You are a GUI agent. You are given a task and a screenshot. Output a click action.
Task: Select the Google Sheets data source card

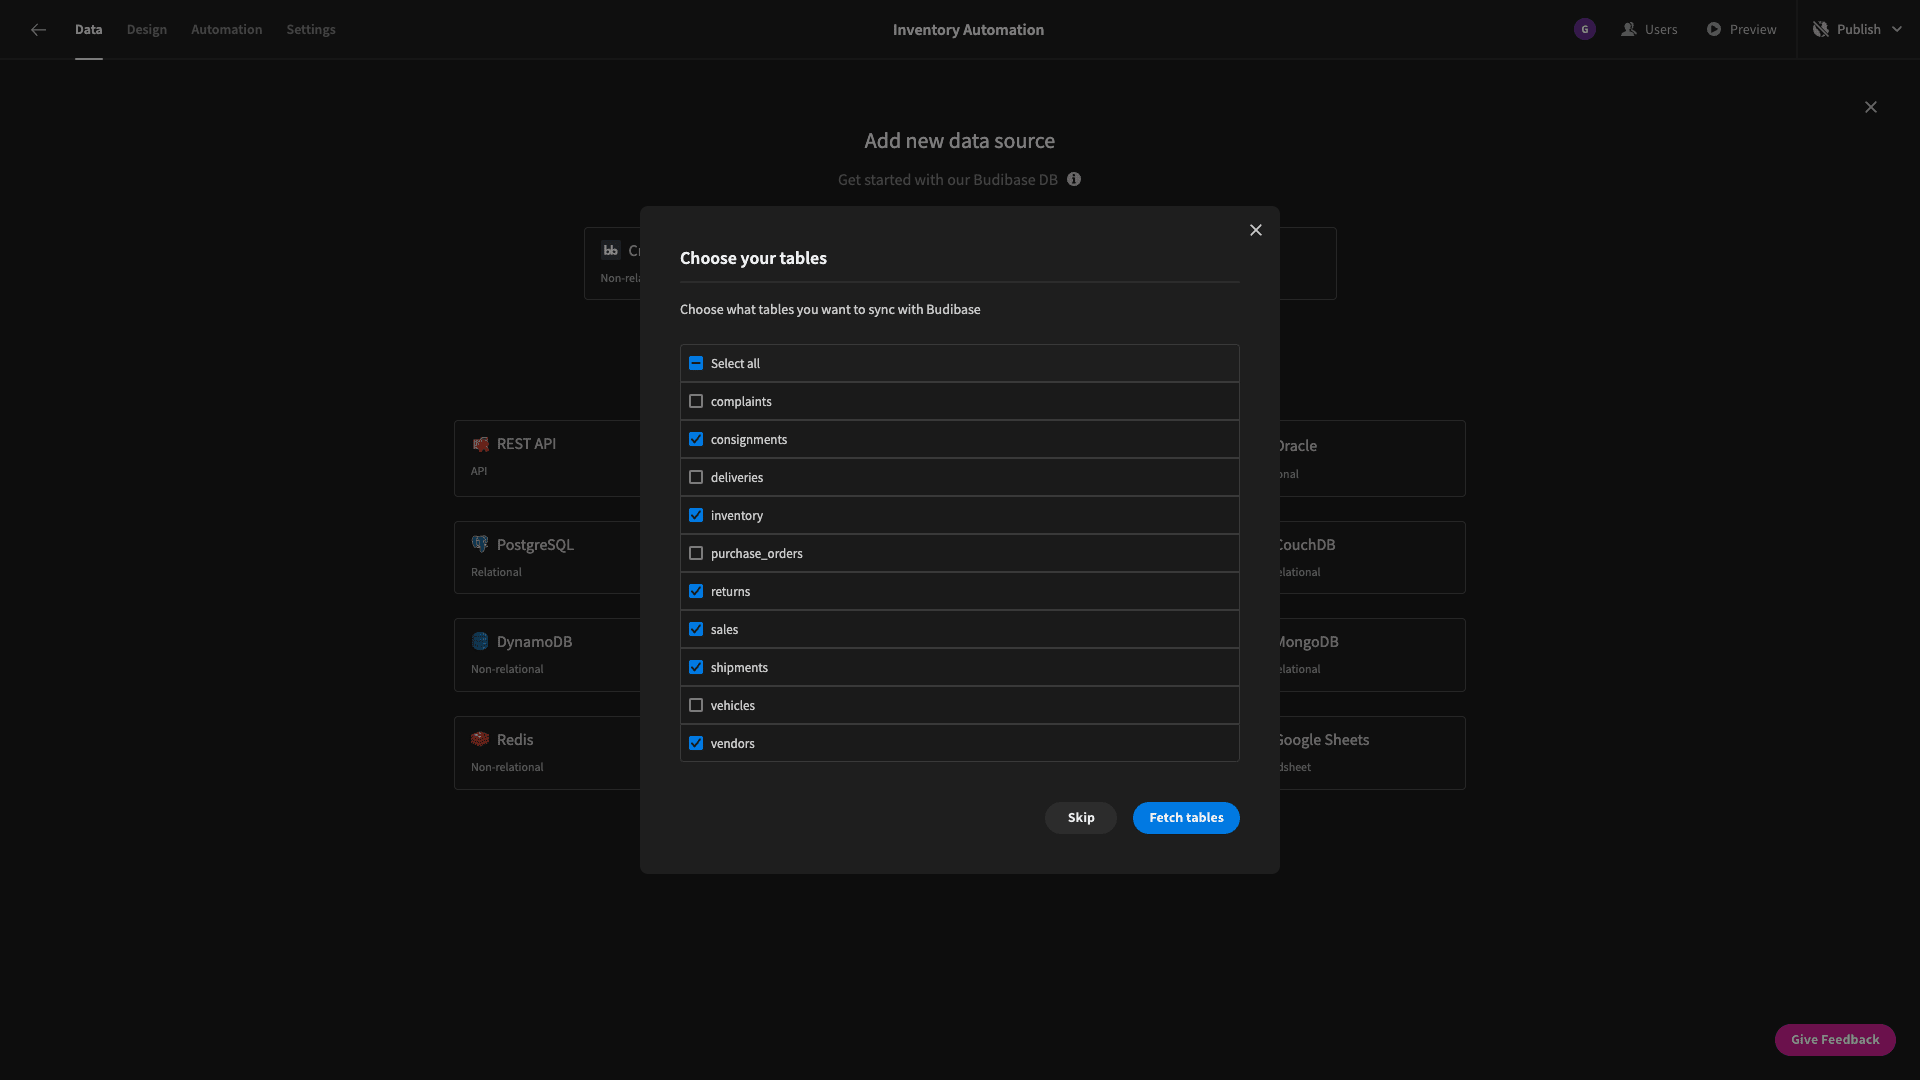pos(1372,753)
